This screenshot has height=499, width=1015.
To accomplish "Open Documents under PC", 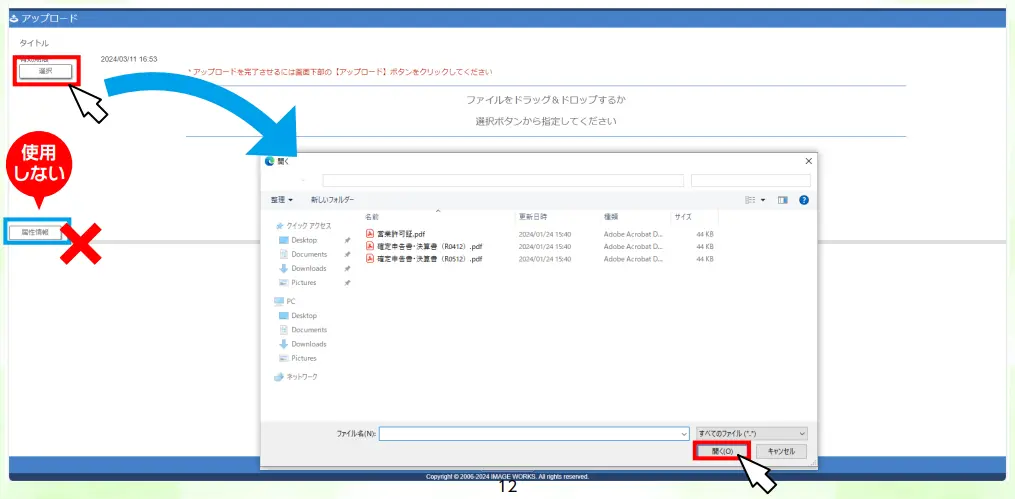I will 309,330.
